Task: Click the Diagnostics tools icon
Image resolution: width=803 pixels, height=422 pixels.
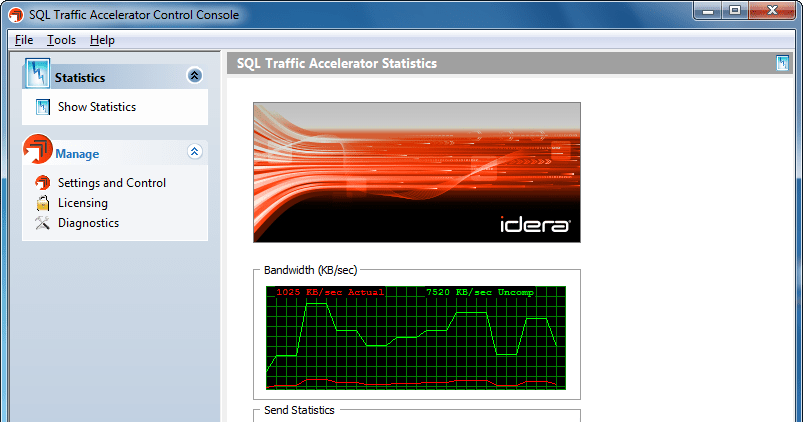Action: click(x=42, y=223)
